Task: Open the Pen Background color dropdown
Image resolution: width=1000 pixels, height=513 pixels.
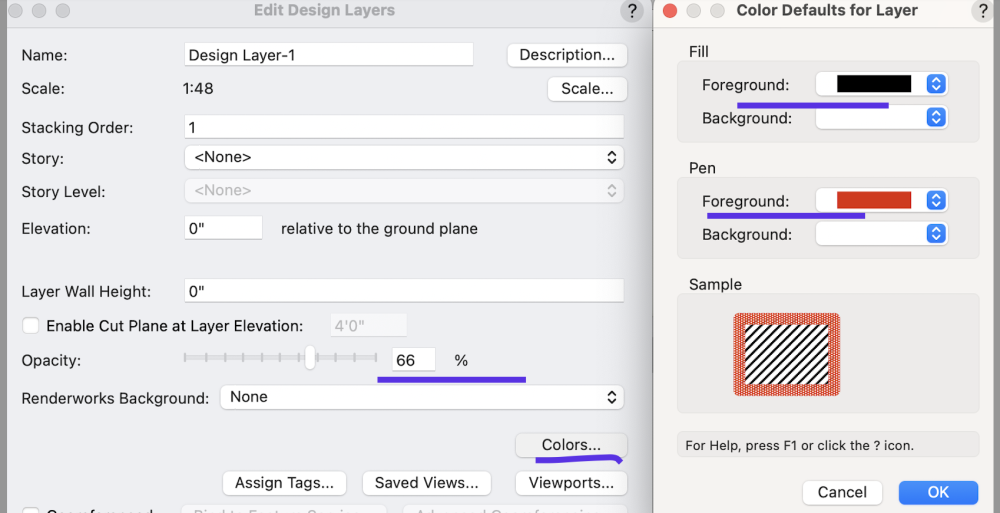Action: point(881,234)
